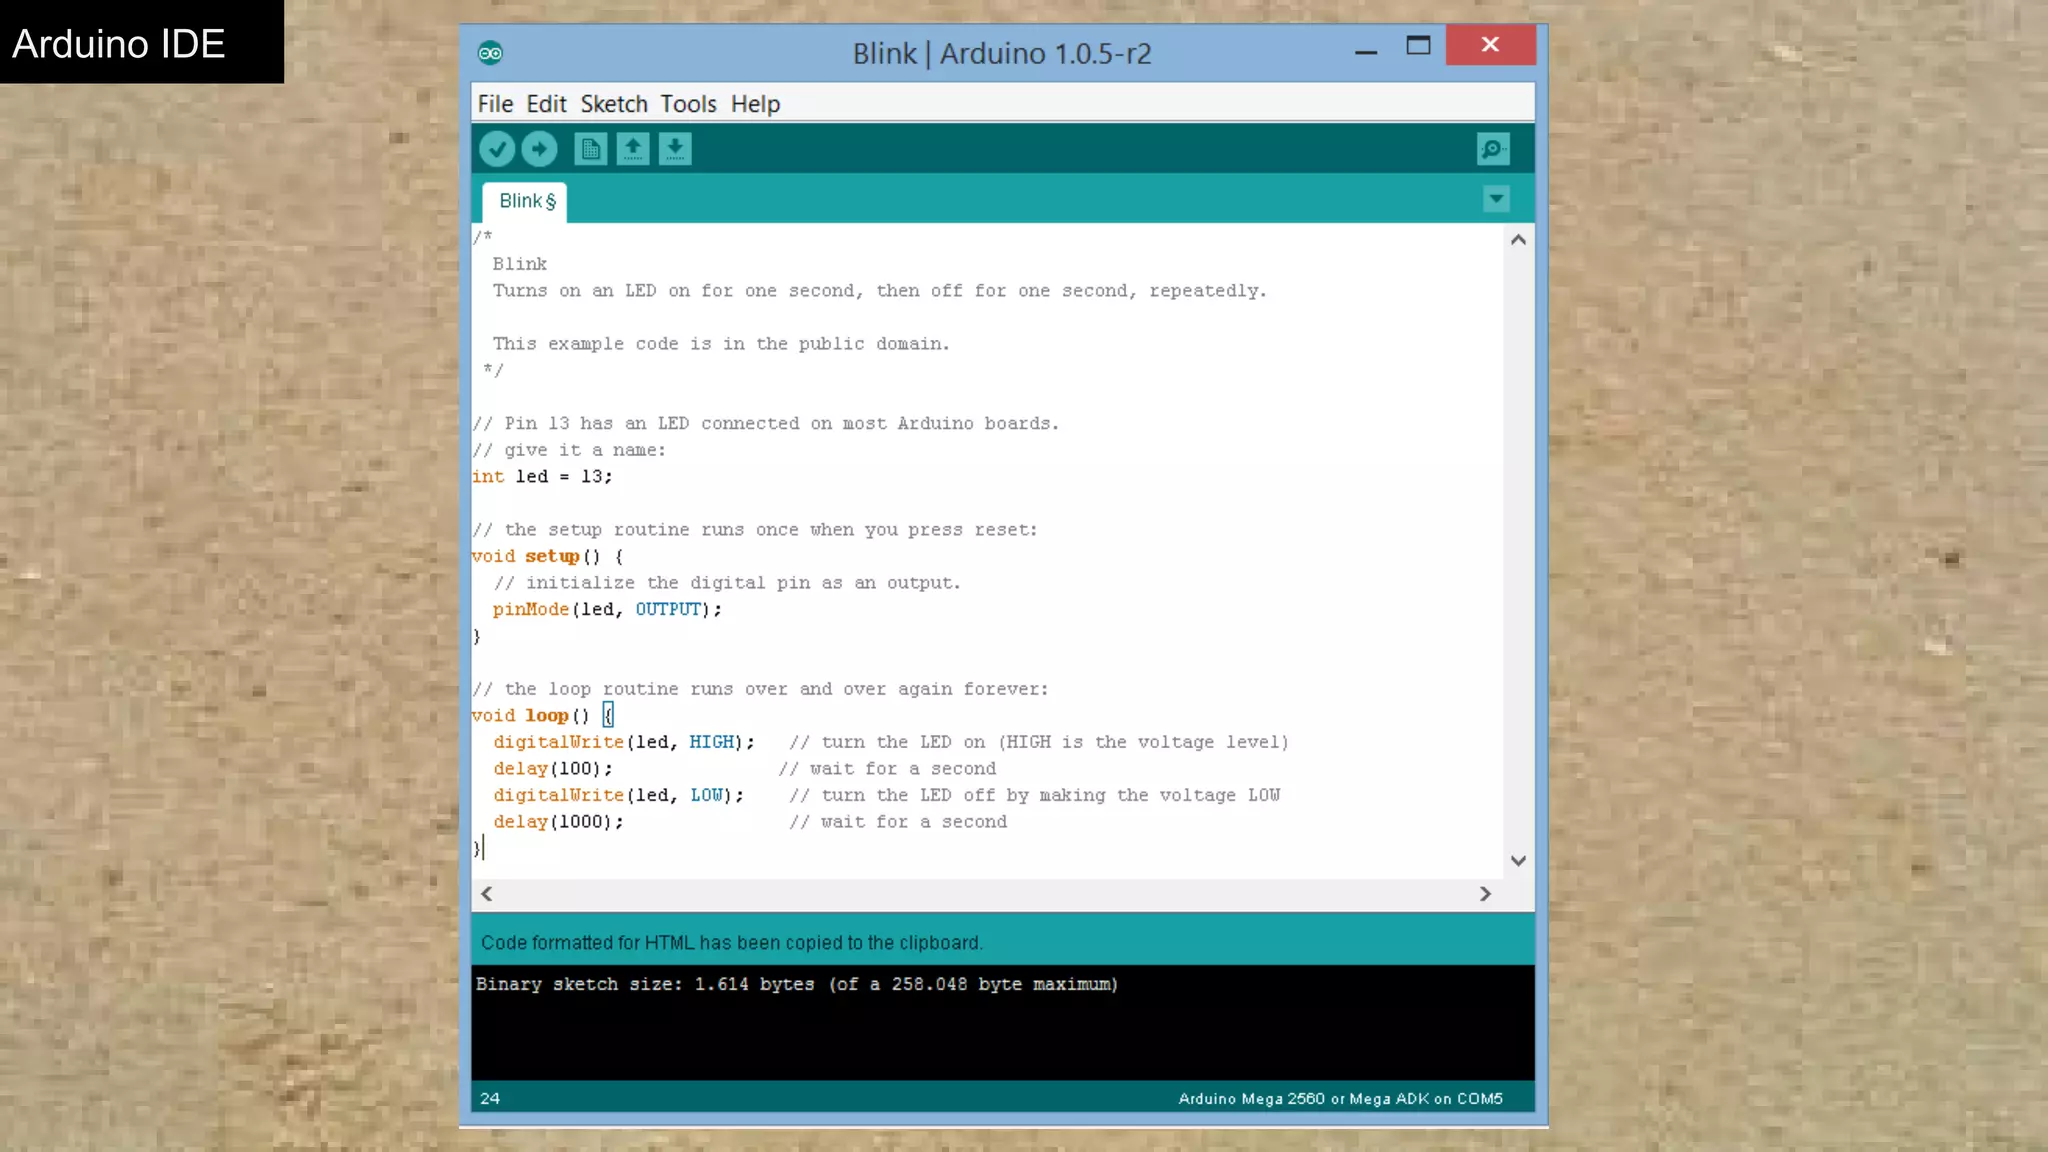Click the board name in status bar
The width and height of the screenshot is (2048, 1152).
coord(1340,1098)
